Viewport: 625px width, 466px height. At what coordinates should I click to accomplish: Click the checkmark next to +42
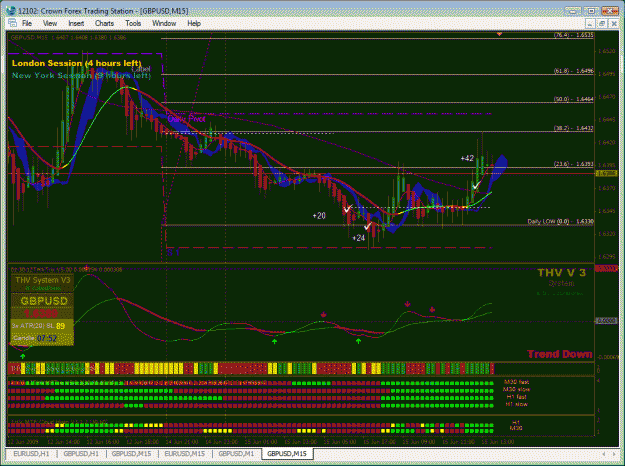point(476,186)
